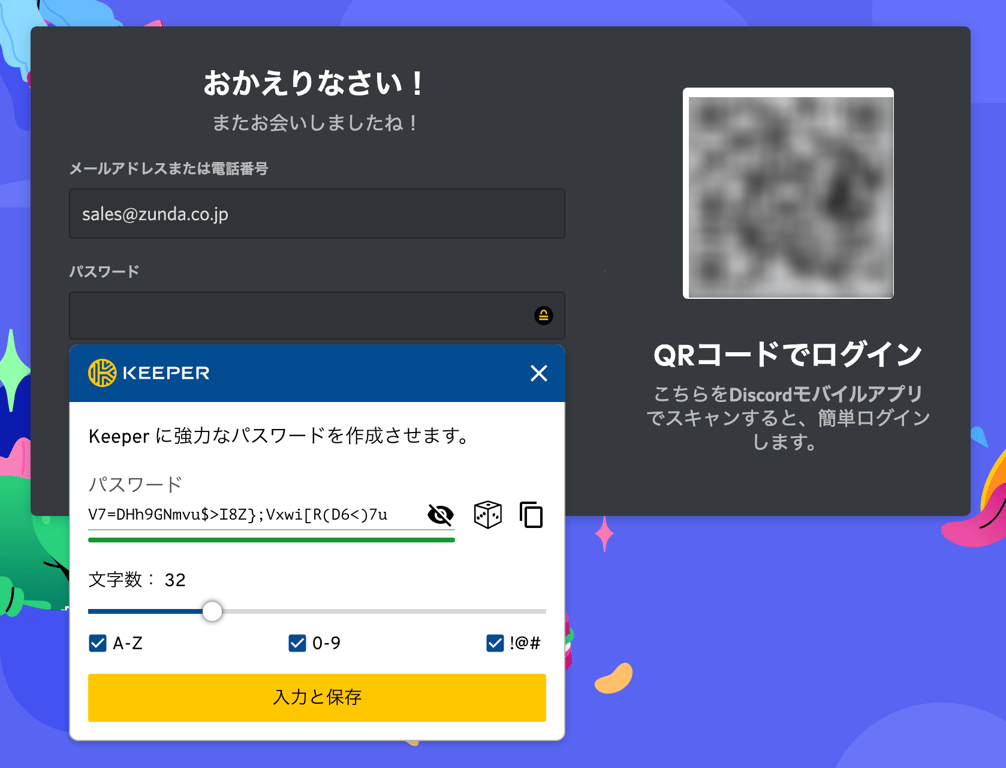Screen dimensions: 1006x768
Task: Toggle the 0-9 digits checkbox
Action: tap(296, 643)
